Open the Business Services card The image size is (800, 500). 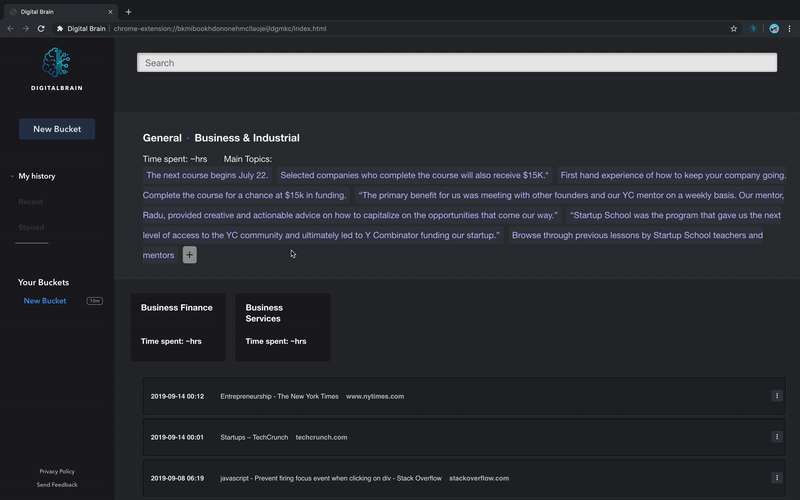(283, 327)
